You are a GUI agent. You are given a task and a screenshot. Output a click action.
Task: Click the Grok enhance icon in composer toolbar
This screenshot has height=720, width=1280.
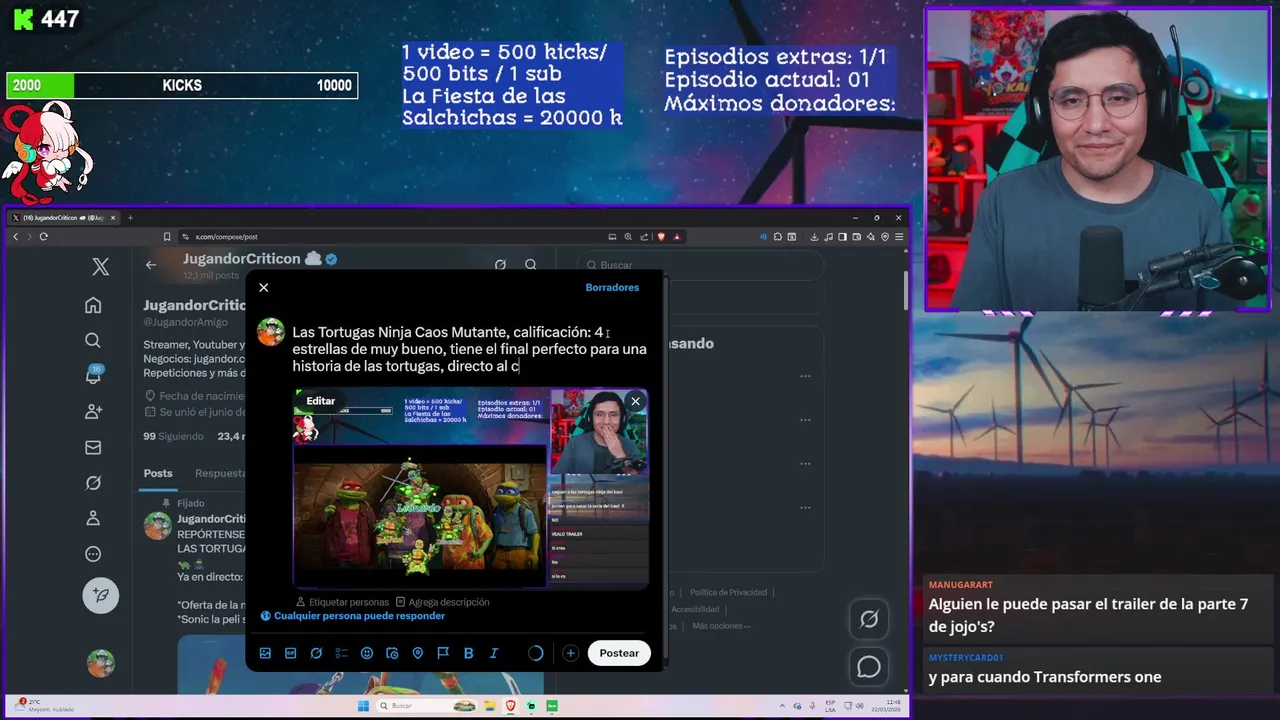click(x=316, y=653)
